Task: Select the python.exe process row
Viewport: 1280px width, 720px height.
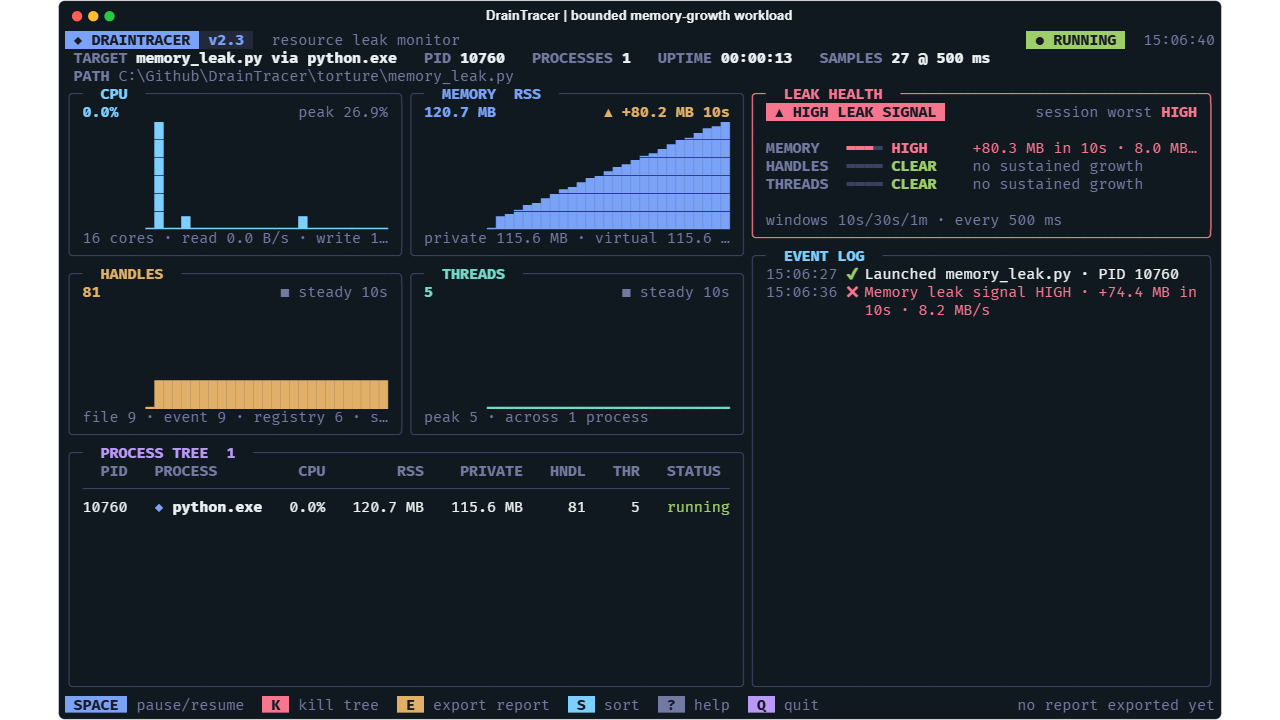Action: coord(406,507)
